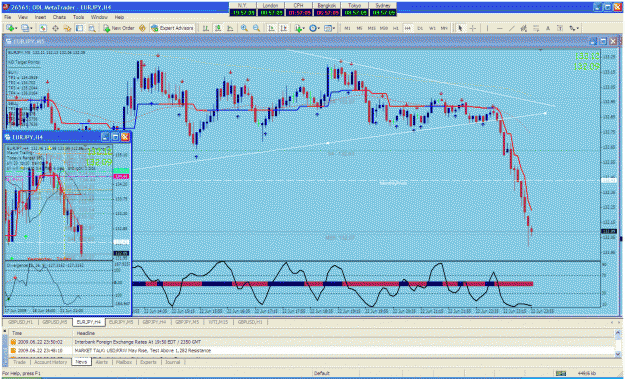Click the MetaTrader application icon in title bar
This screenshot has width=625, height=379.
[x=6, y=7]
